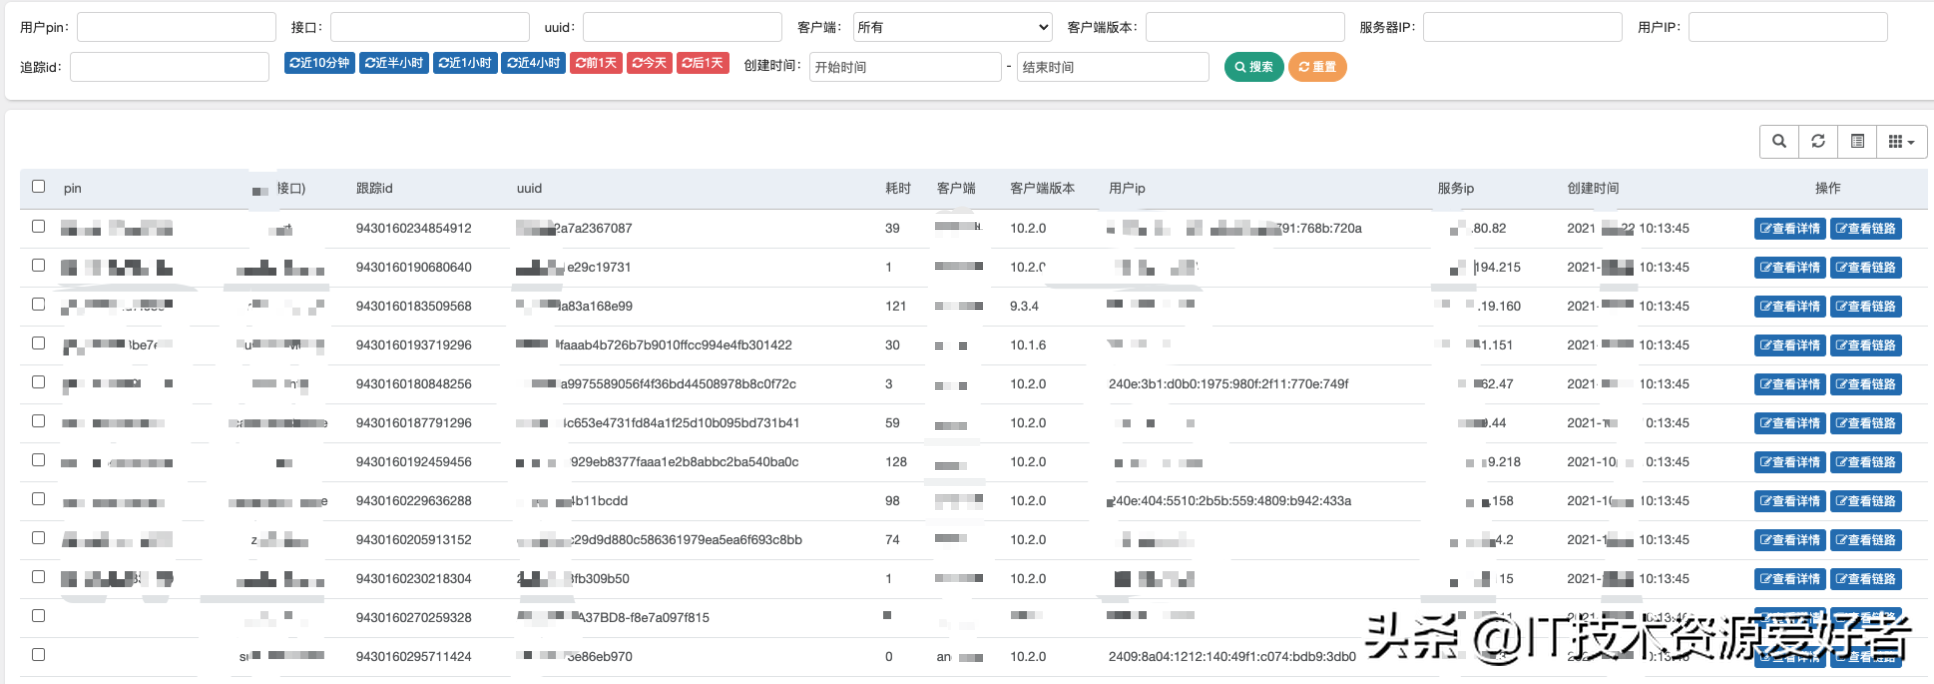Click client version 9.3.4 cell
This screenshot has width=1934, height=684.
pyautogui.click(x=1024, y=306)
